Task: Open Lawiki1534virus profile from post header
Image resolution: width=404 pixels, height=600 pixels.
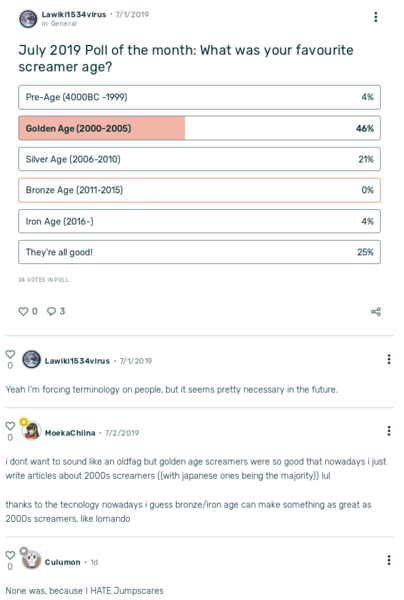Action: click(74, 15)
